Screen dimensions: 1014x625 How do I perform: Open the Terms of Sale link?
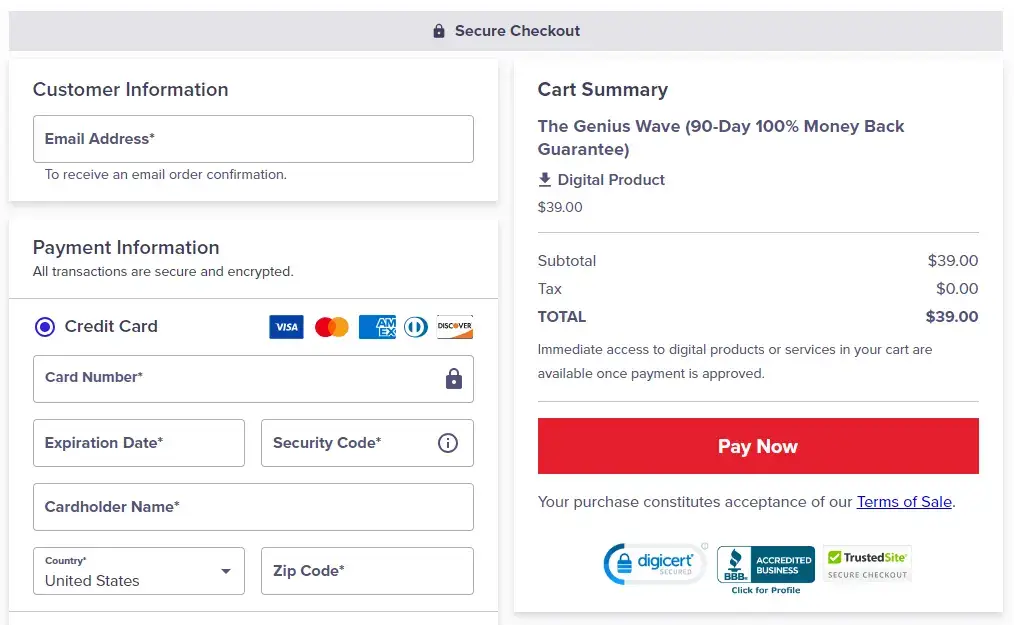tap(904, 502)
